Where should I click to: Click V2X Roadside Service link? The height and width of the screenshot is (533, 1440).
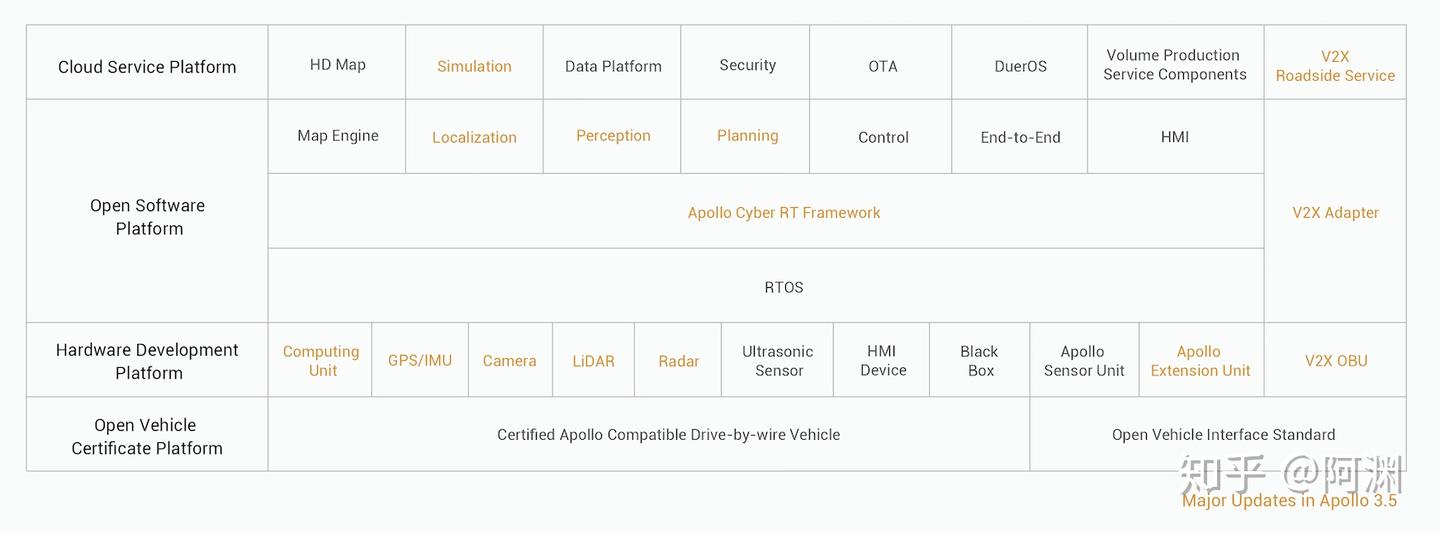click(x=1335, y=66)
